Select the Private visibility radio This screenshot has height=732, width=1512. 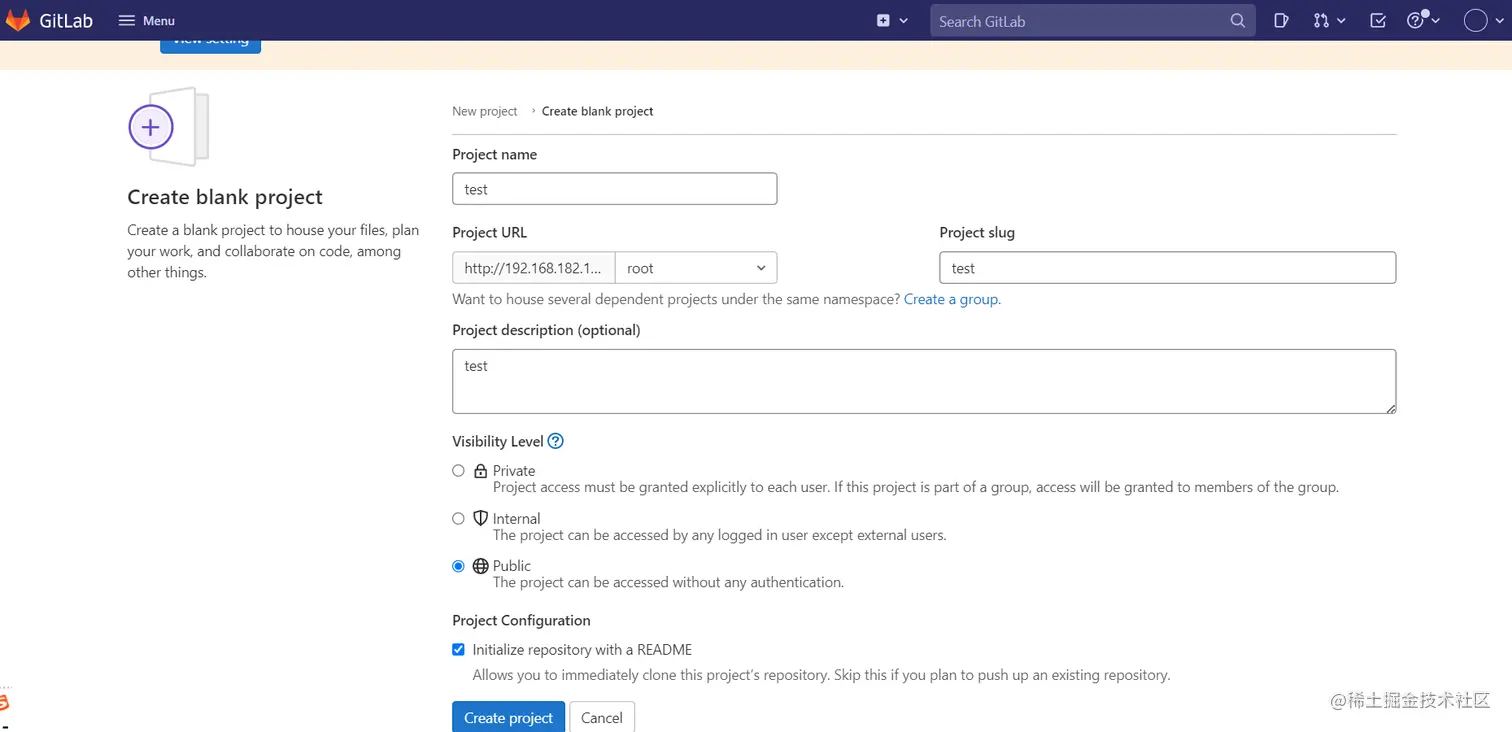[458, 470]
